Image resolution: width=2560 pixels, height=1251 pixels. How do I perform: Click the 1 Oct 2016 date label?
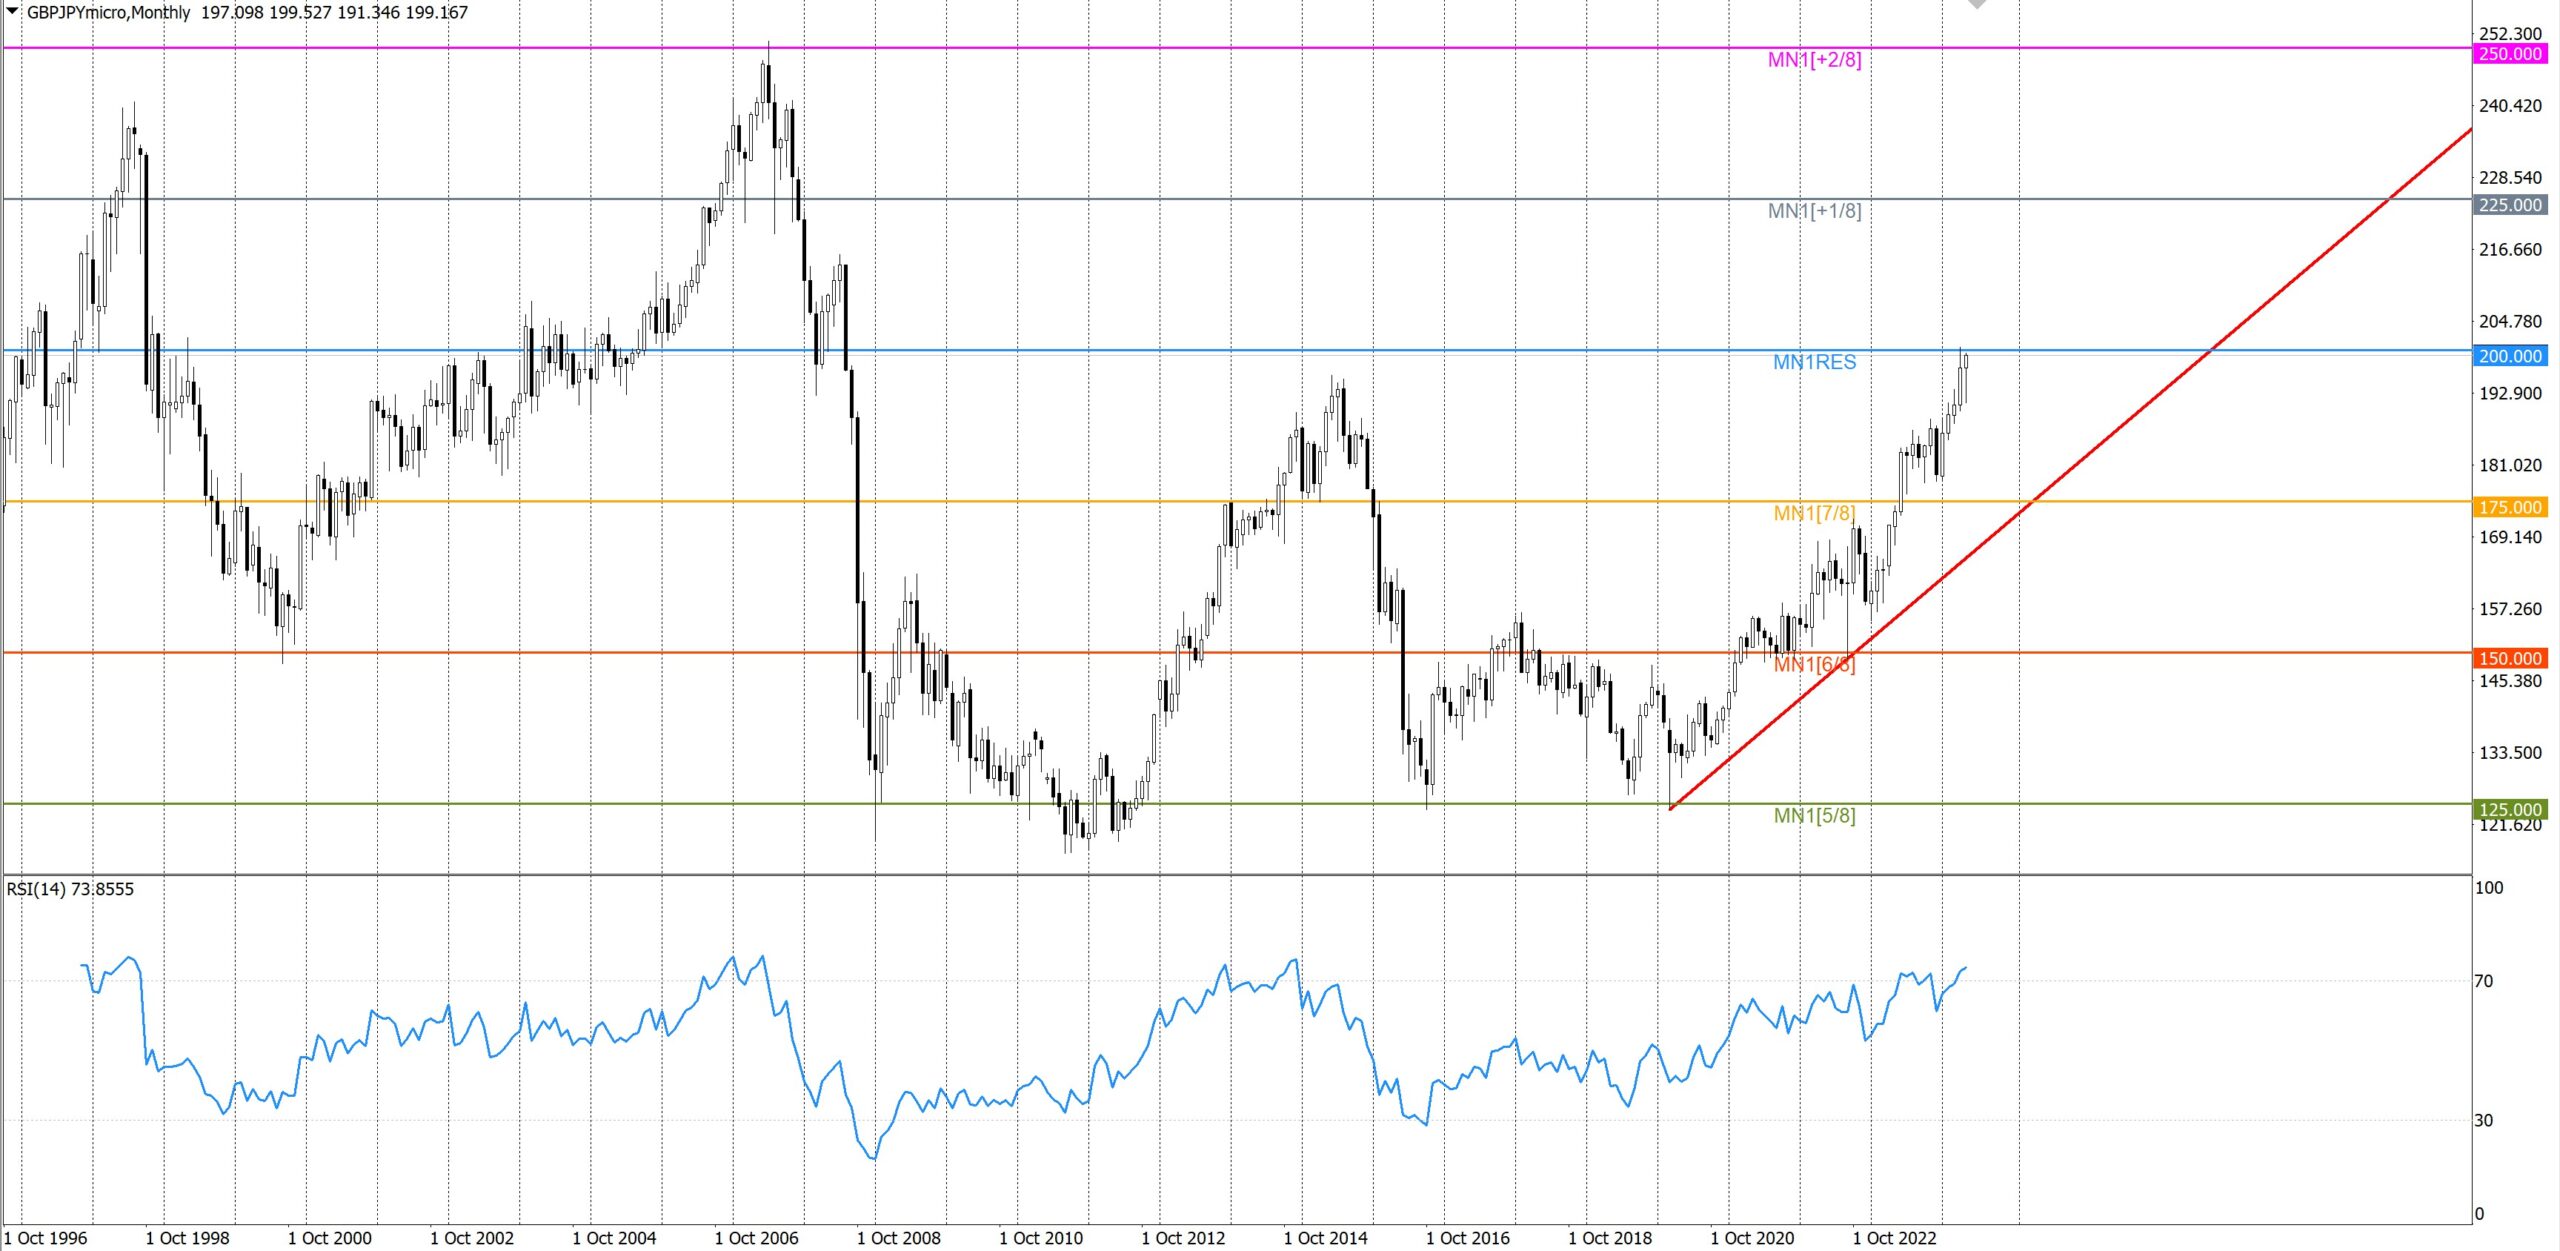tap(1467, 1238)
